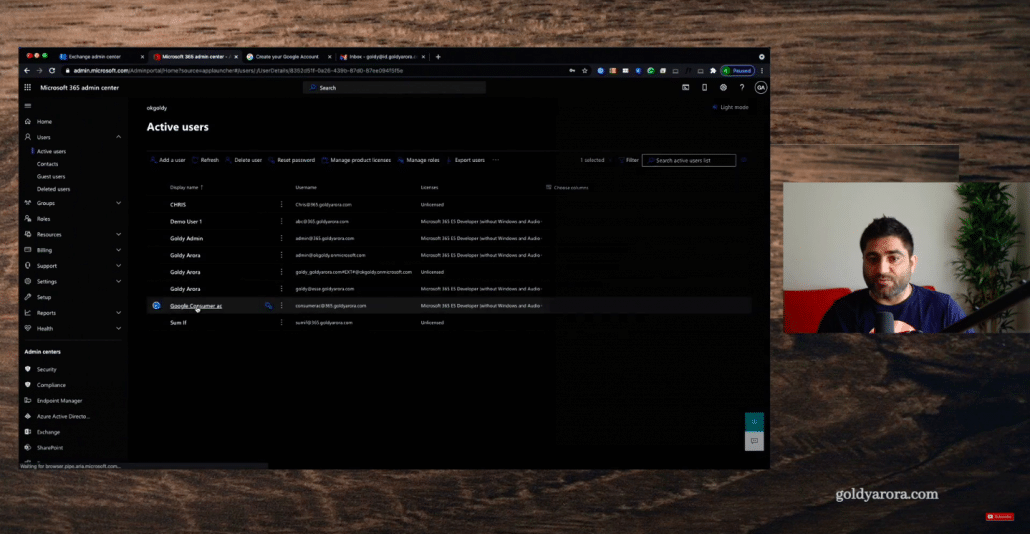1030x534 pixels.
Task: Click Refresh in users toolbar
Action: coord(206,160)
